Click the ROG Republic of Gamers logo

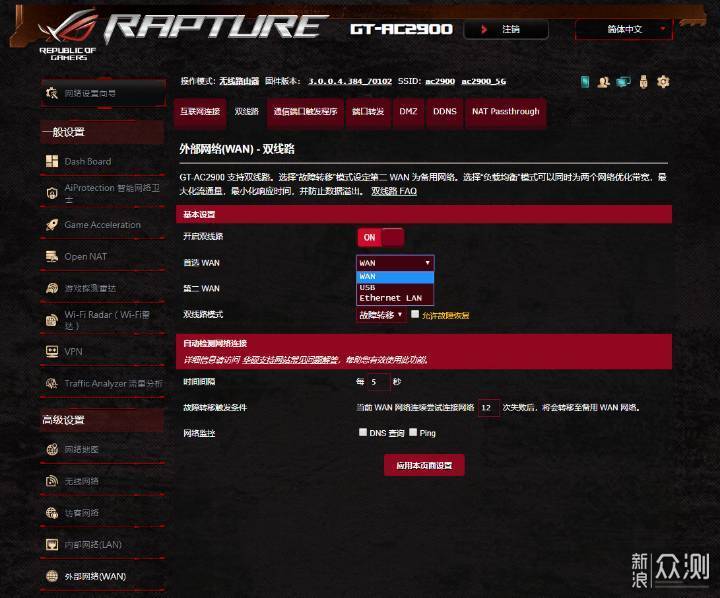tap(69, 36)
